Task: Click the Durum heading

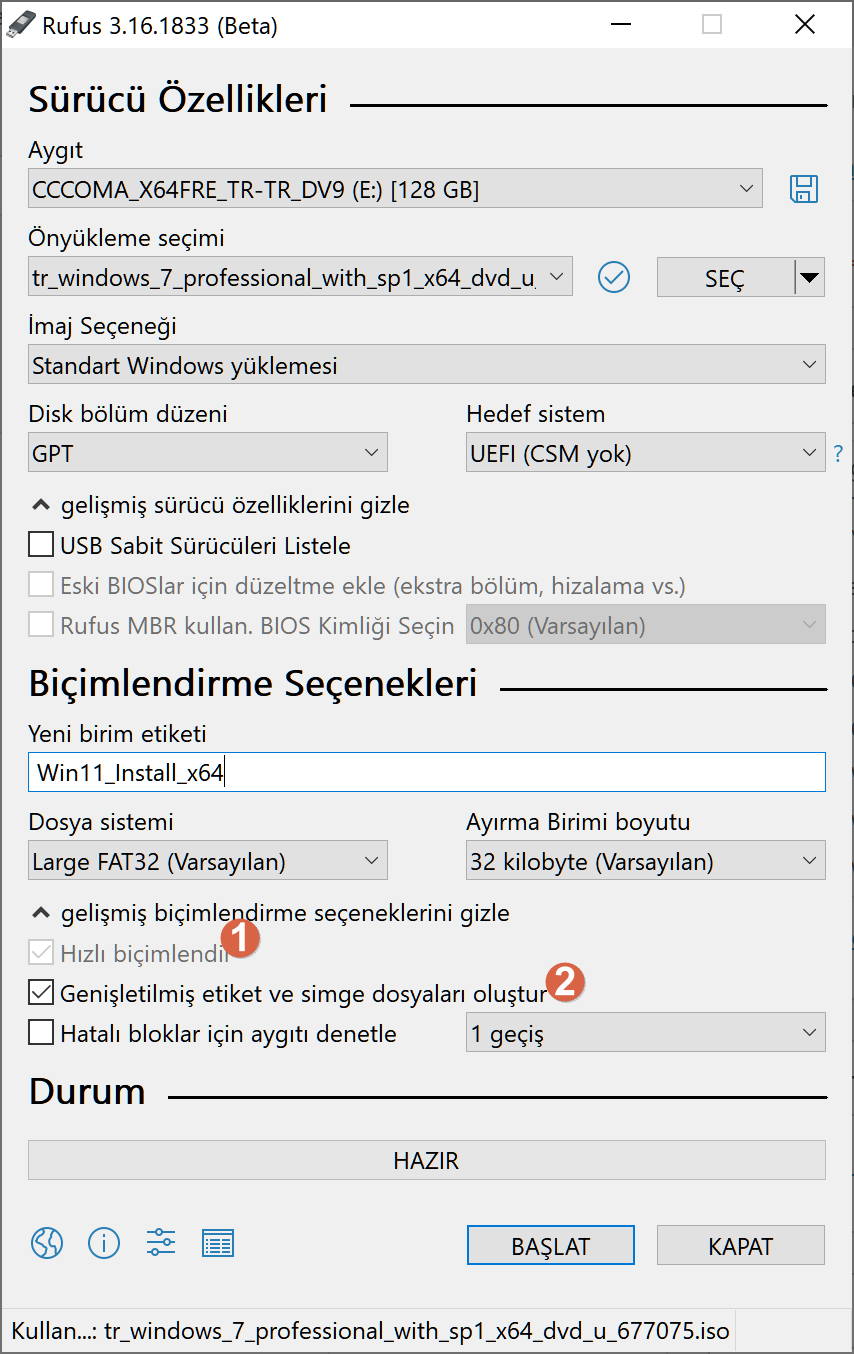Action: pos(88,1091)
